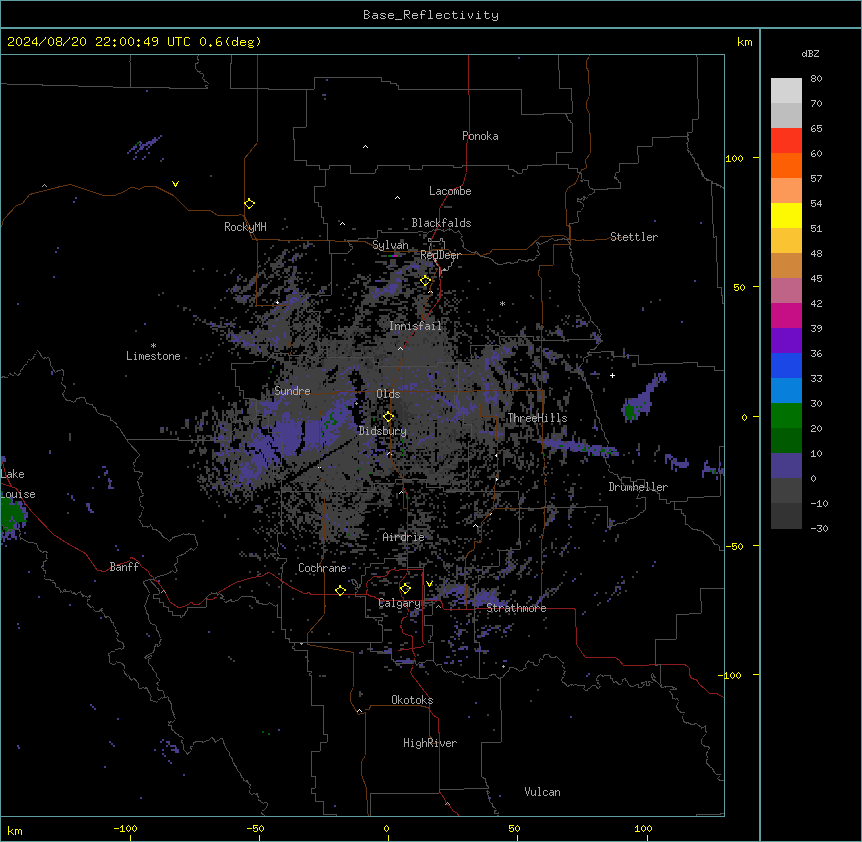Click the white asterisk marker above Limestone
The height and width of the screenshot is (842, 862).
pyautogui.click(x=153, y=346)
